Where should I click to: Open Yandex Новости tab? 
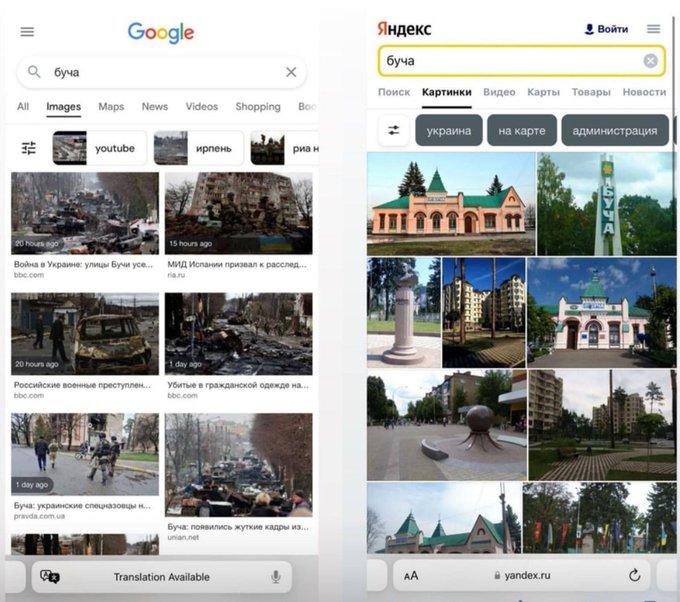[x=644, y=92]
